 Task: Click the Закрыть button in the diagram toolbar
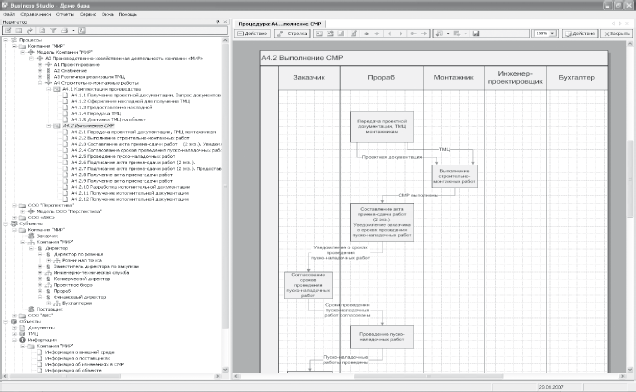617,34
